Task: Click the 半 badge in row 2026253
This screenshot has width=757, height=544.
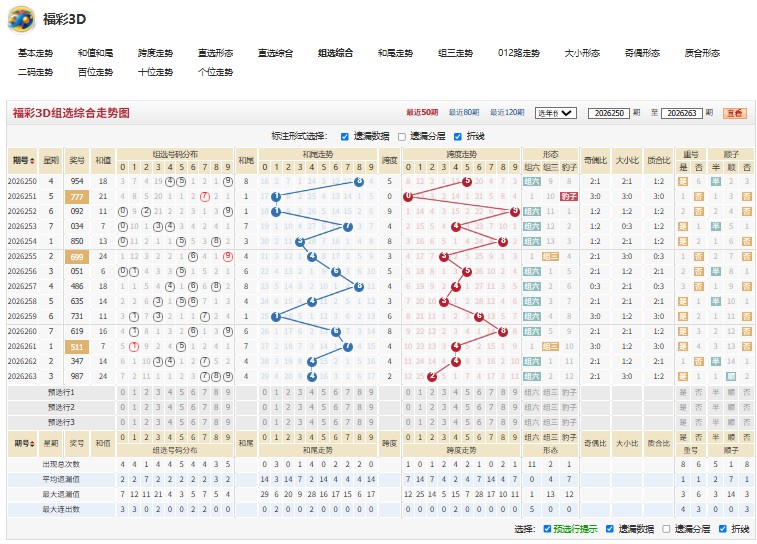Action: click(x=715, y=226)
